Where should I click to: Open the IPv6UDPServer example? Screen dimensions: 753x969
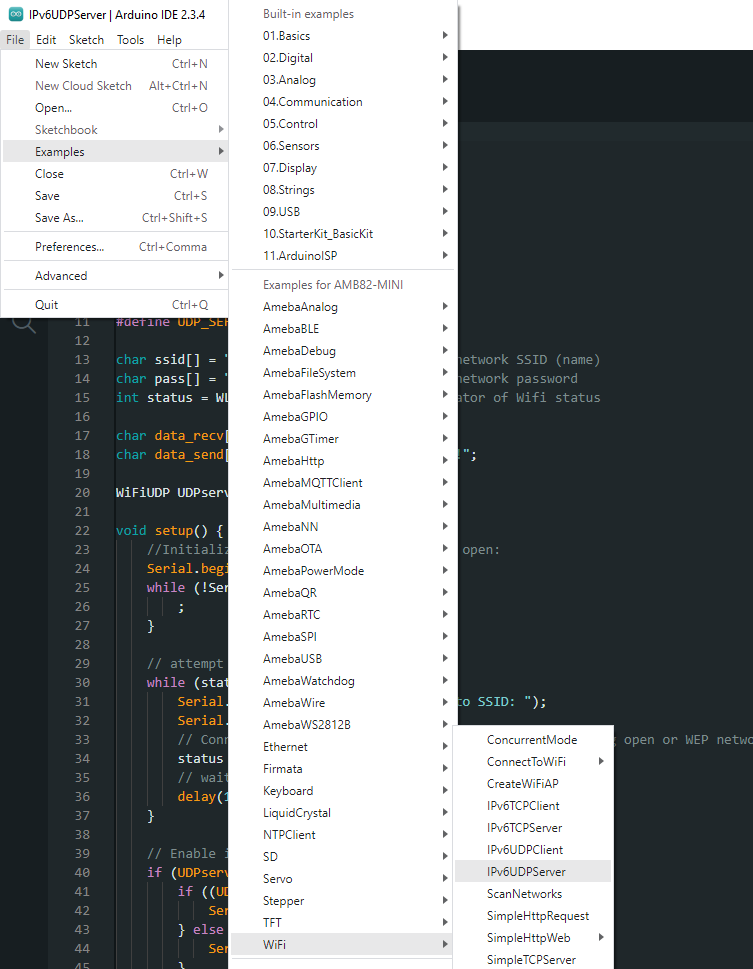(526, 872)
